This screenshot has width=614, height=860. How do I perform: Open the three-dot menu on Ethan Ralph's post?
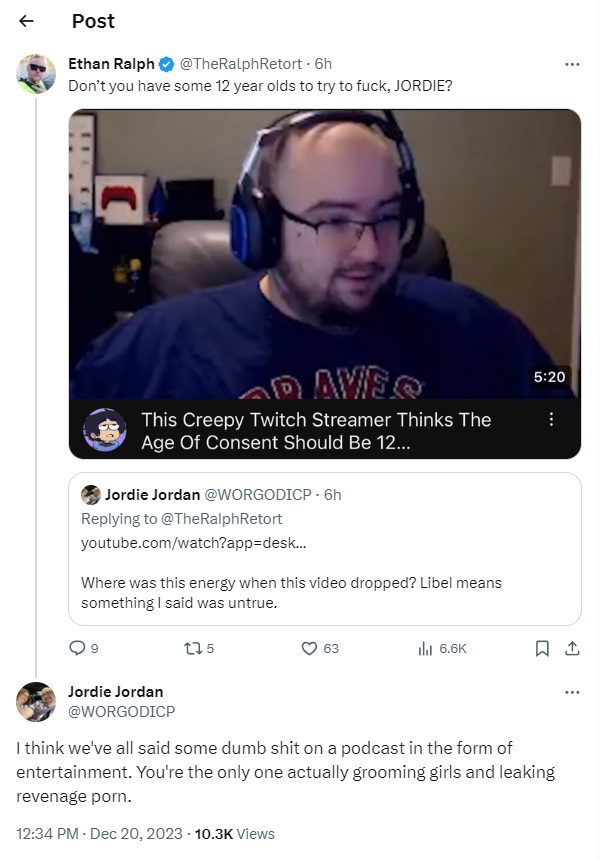pos(572,64)
